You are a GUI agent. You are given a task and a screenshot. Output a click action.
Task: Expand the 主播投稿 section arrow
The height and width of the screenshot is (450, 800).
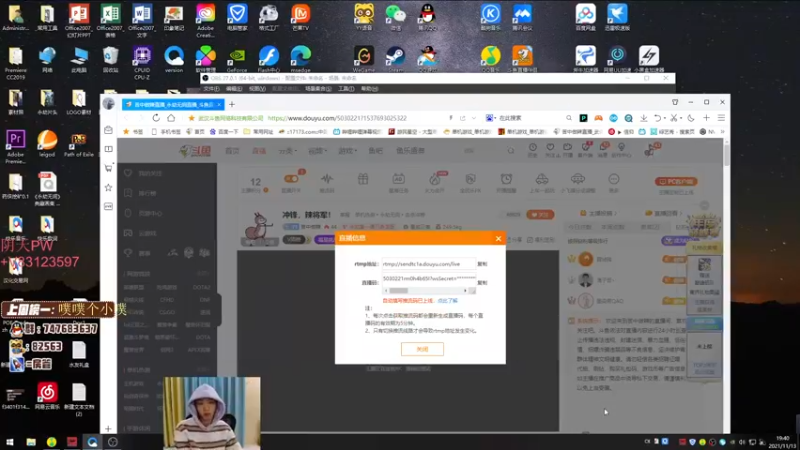point(616,213)
